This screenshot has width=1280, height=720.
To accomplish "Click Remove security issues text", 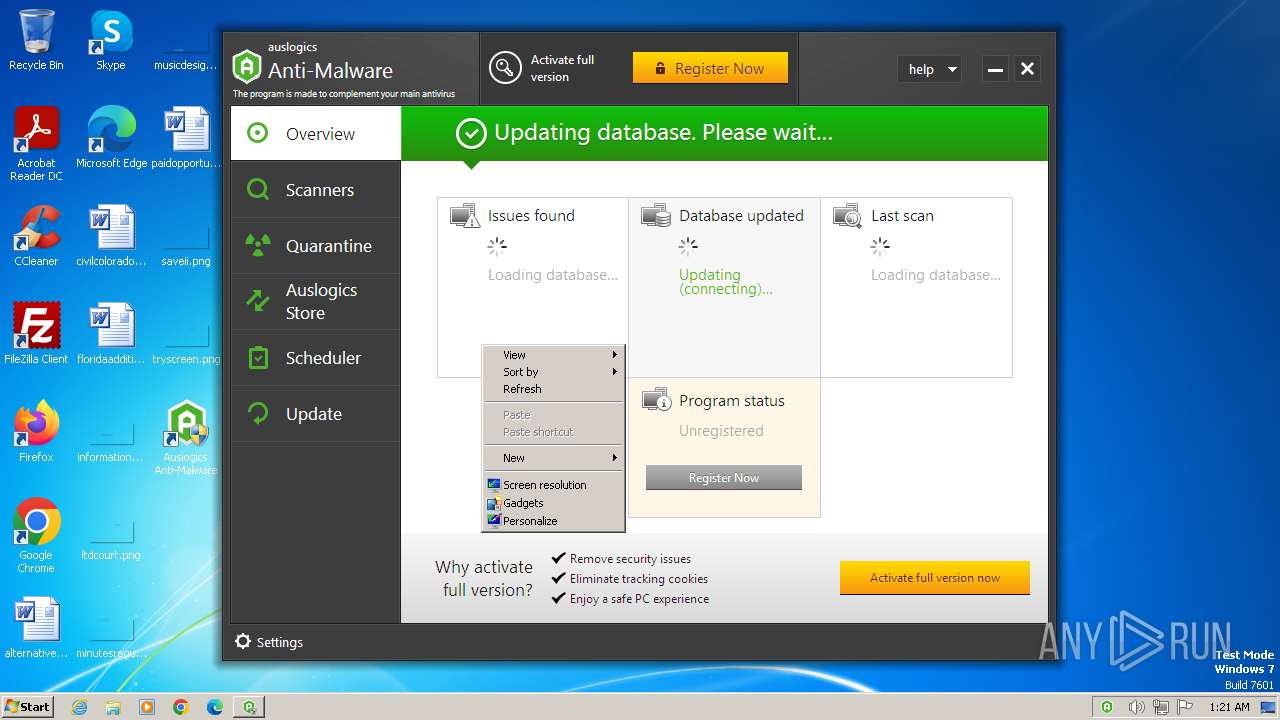I will 630,559.
